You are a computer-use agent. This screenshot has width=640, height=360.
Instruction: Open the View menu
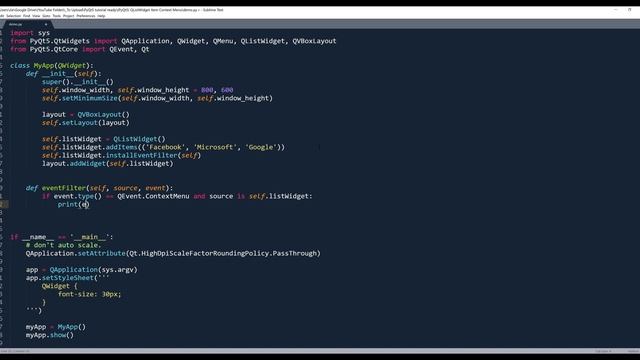click(x=36, y=16)
